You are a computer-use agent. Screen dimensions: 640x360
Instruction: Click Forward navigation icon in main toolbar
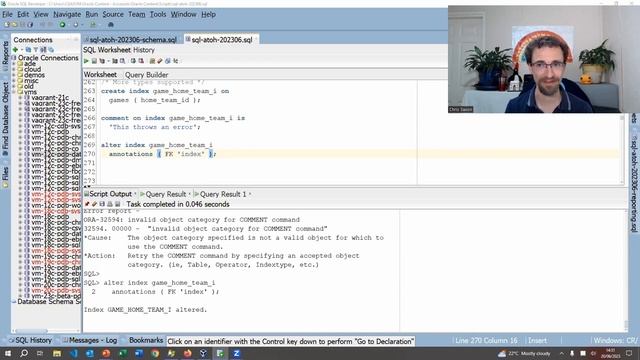coord(75,25)
